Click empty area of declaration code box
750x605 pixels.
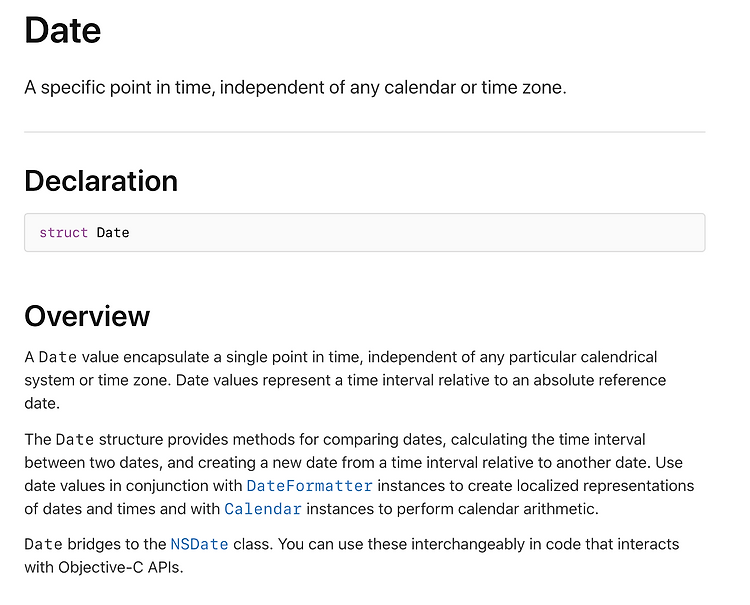click(x=416, y=233)
